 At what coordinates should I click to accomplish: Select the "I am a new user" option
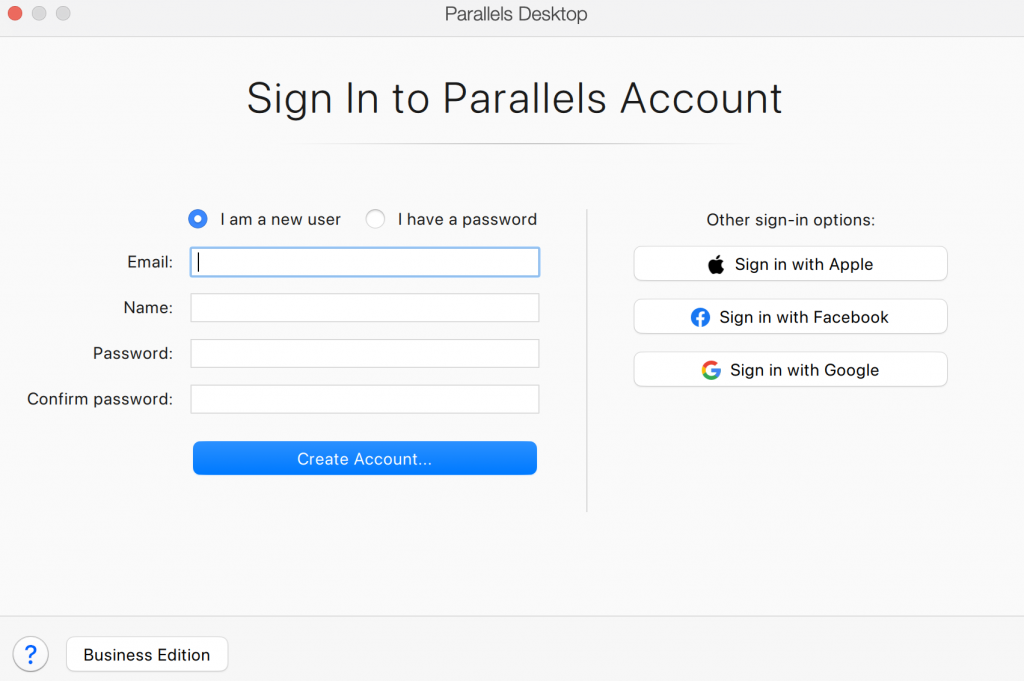pyautogui.click(x=198, y=219)
